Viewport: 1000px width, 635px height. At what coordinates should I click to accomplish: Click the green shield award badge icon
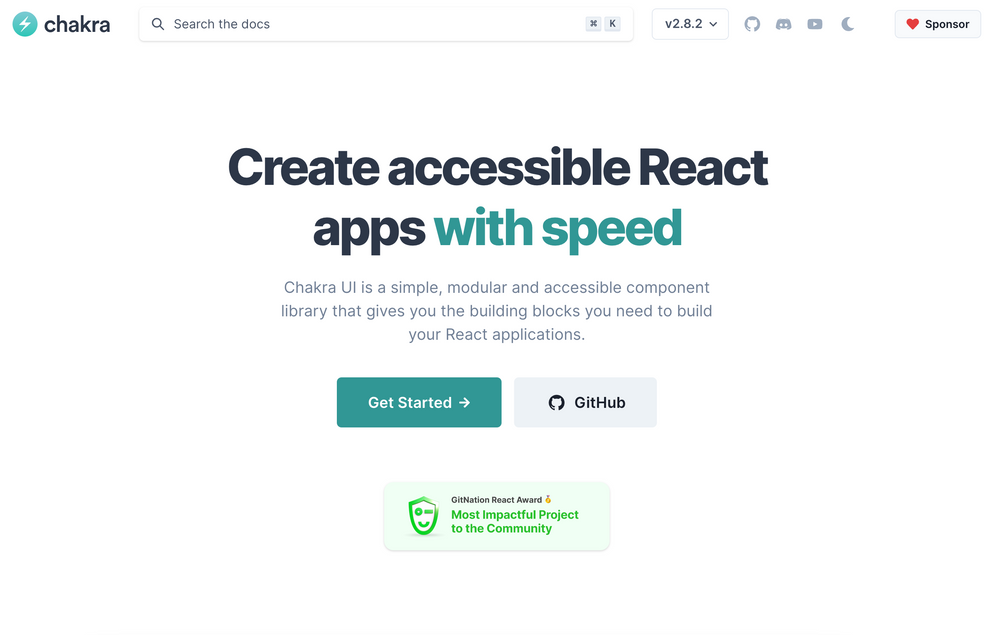(x=422, y=516)
